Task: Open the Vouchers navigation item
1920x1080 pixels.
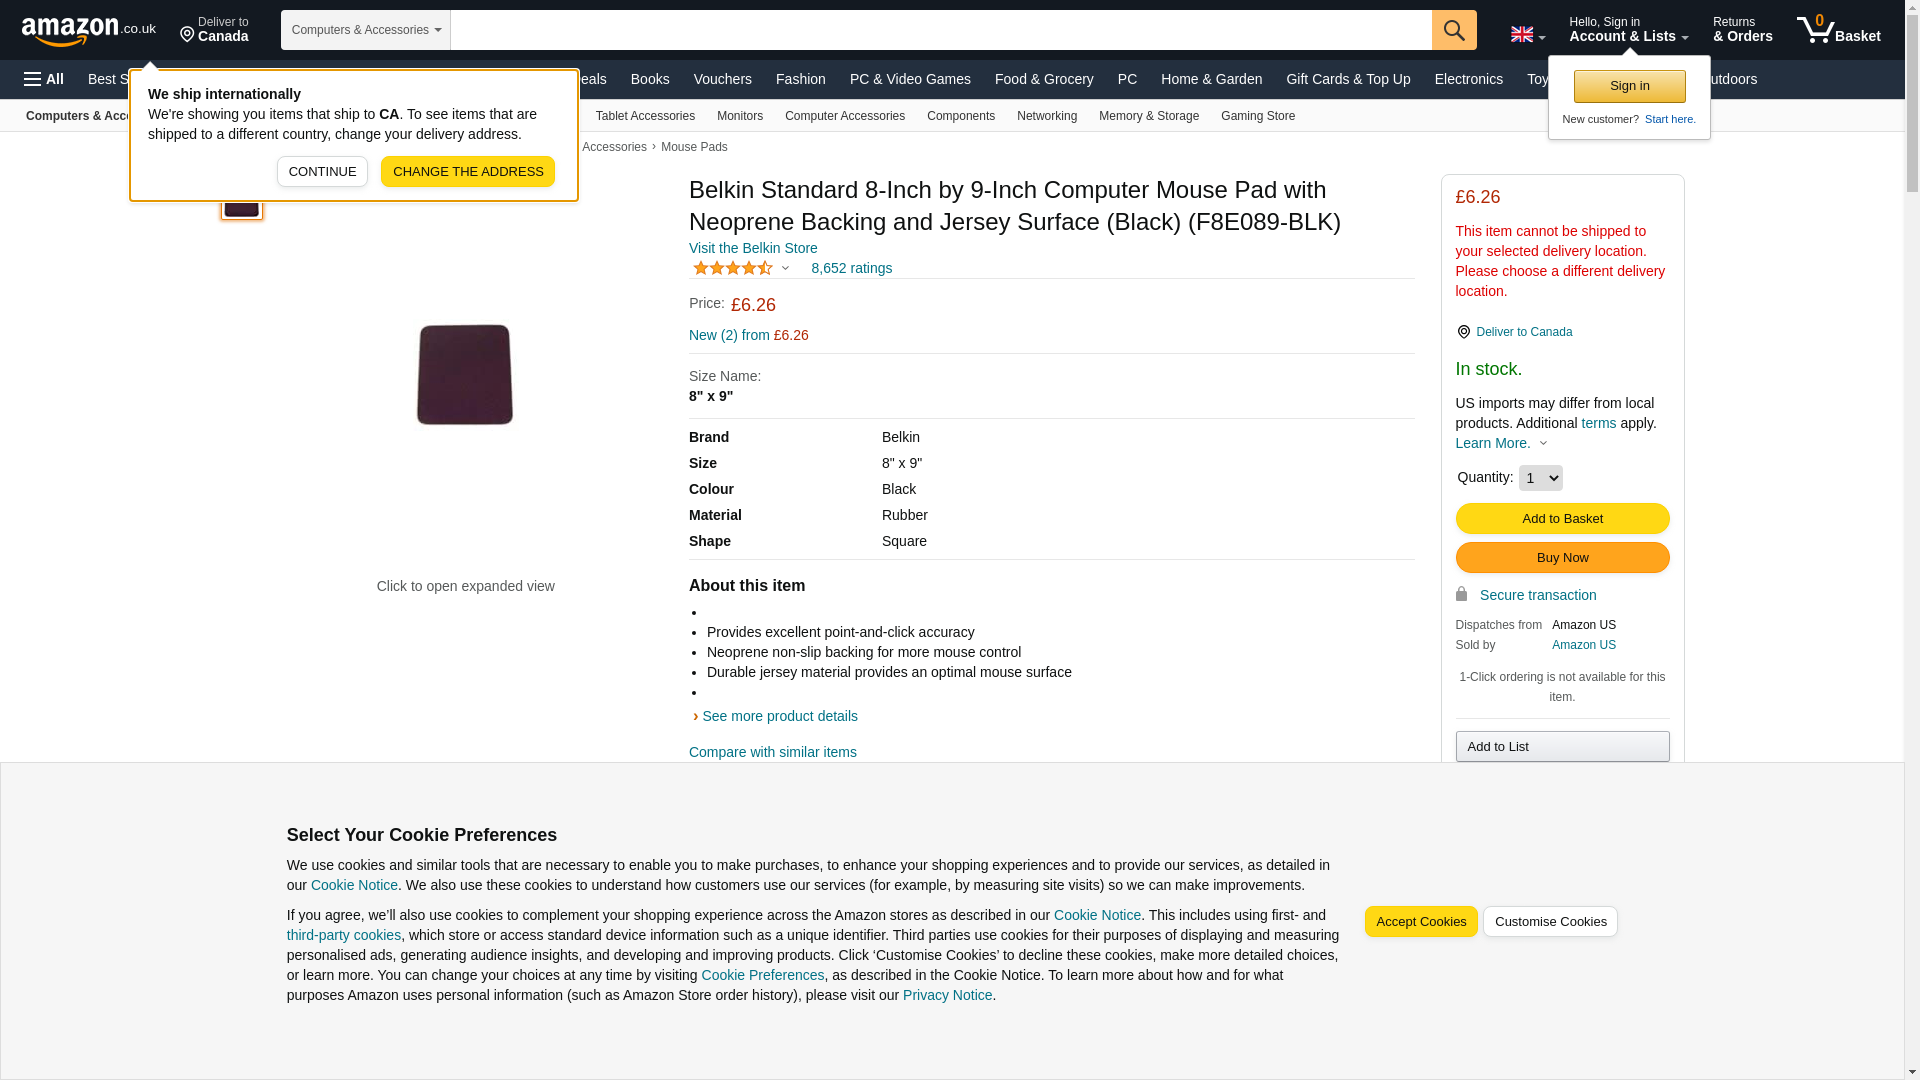Action: pyautogui.click(x=722, y=79)
